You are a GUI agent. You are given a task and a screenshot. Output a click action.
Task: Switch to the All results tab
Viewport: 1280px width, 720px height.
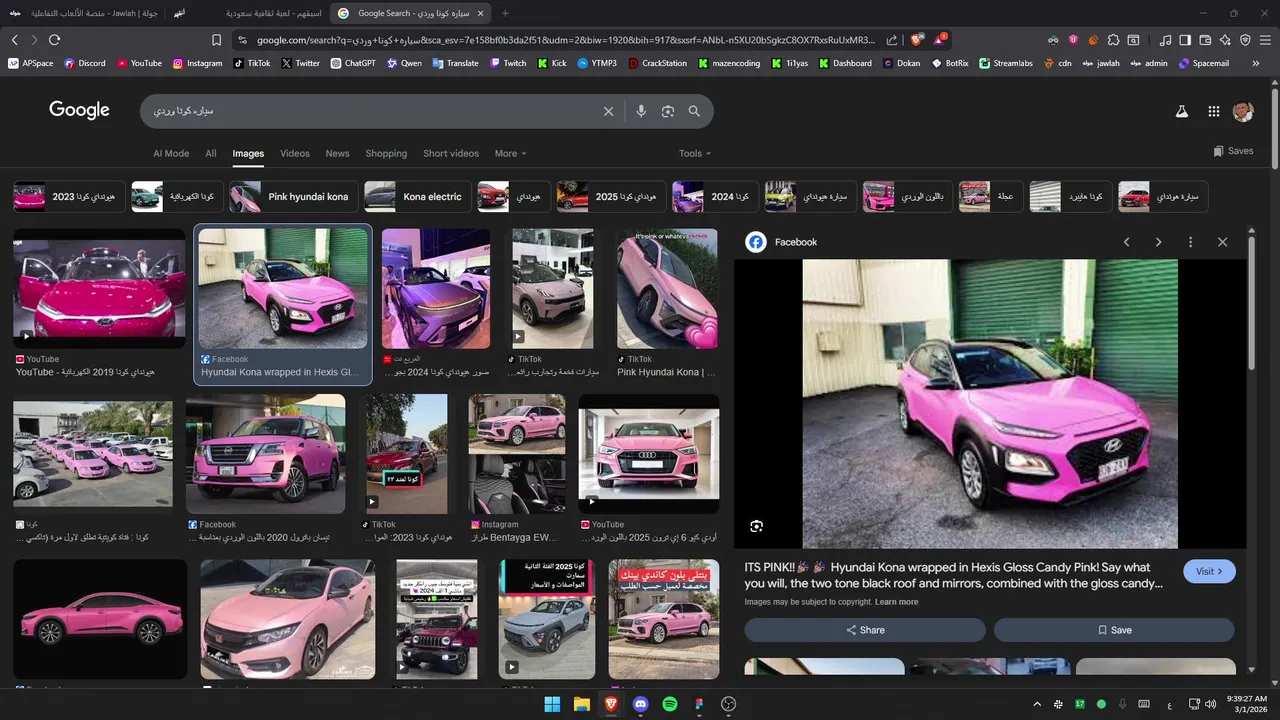coord(211,153)
